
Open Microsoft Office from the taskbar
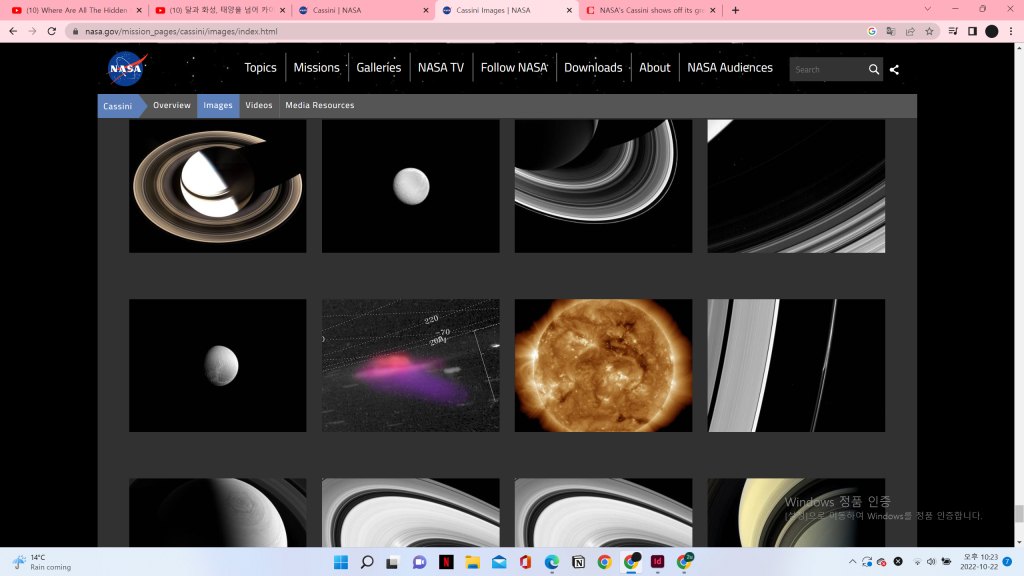(x=525, y=562)
